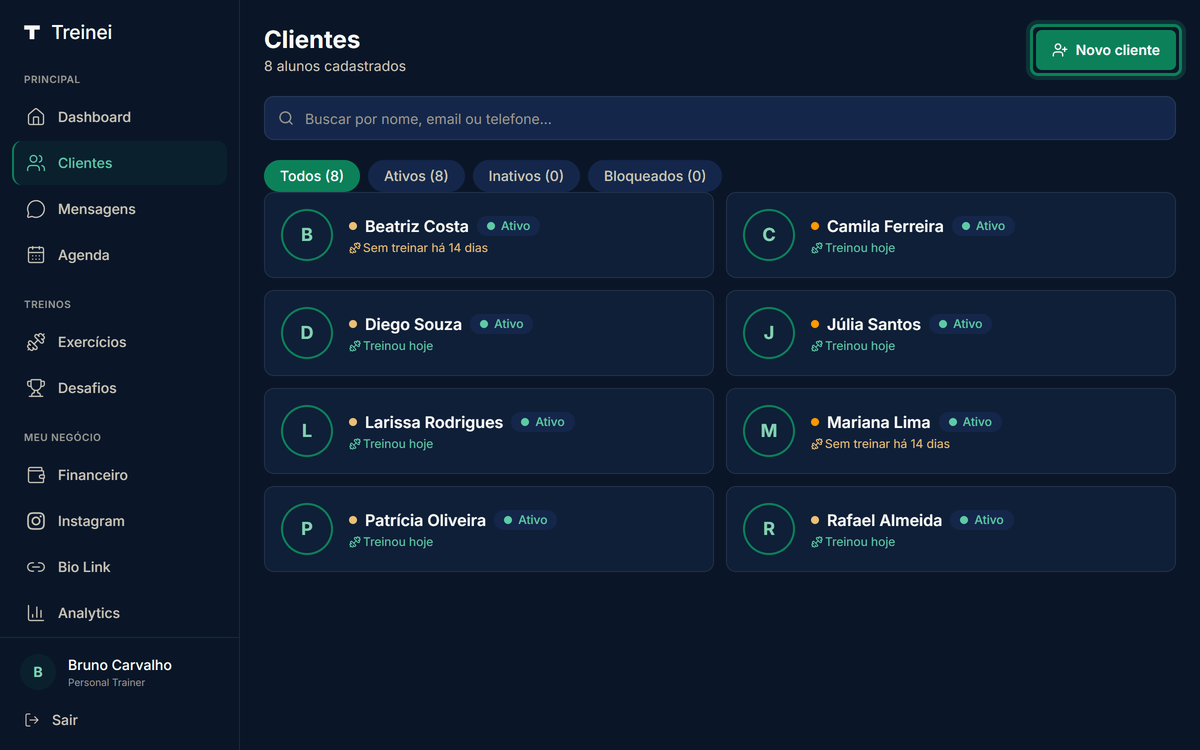This screenshot has height=750, width=1200.
Task: Click 'Treinou hoje' under Diego Souza
Action: click(398, 346)
